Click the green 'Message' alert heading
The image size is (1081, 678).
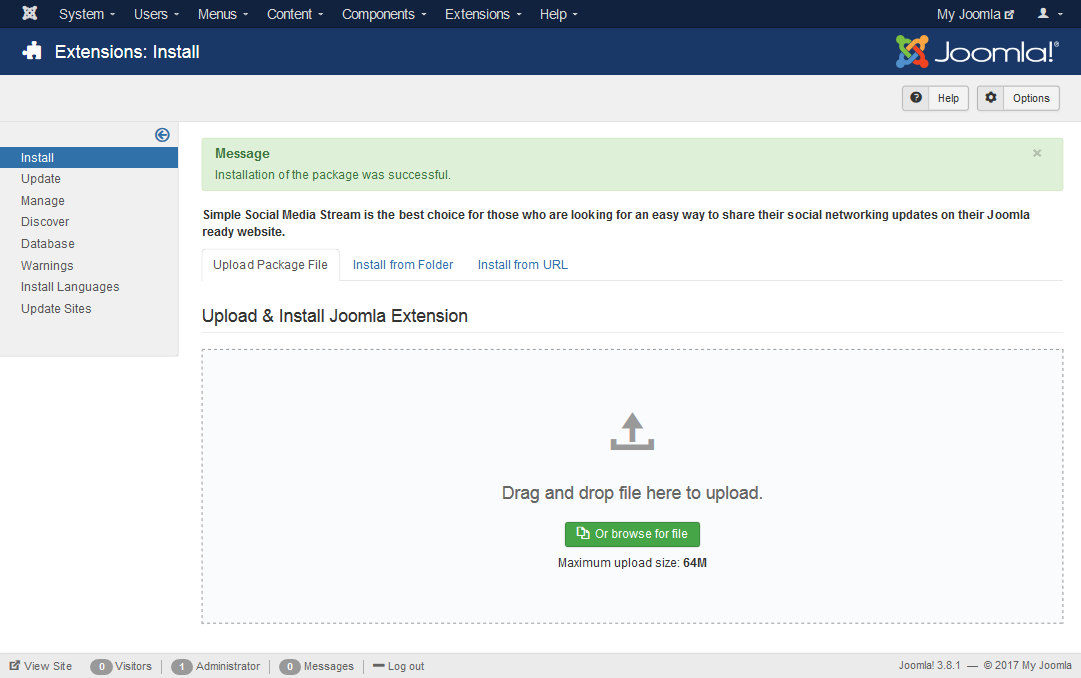pyautogui.click(x=242, y=153)
